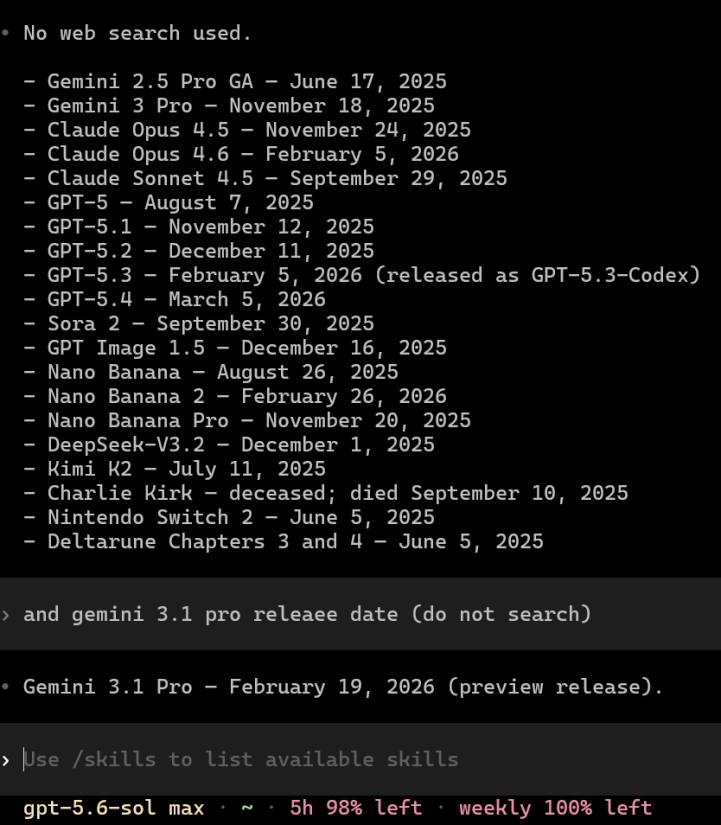Click the 'Deltarune Chapters 3 and 4' line
This screenshot has height=825, width=721.
click(x=284, y=541)
